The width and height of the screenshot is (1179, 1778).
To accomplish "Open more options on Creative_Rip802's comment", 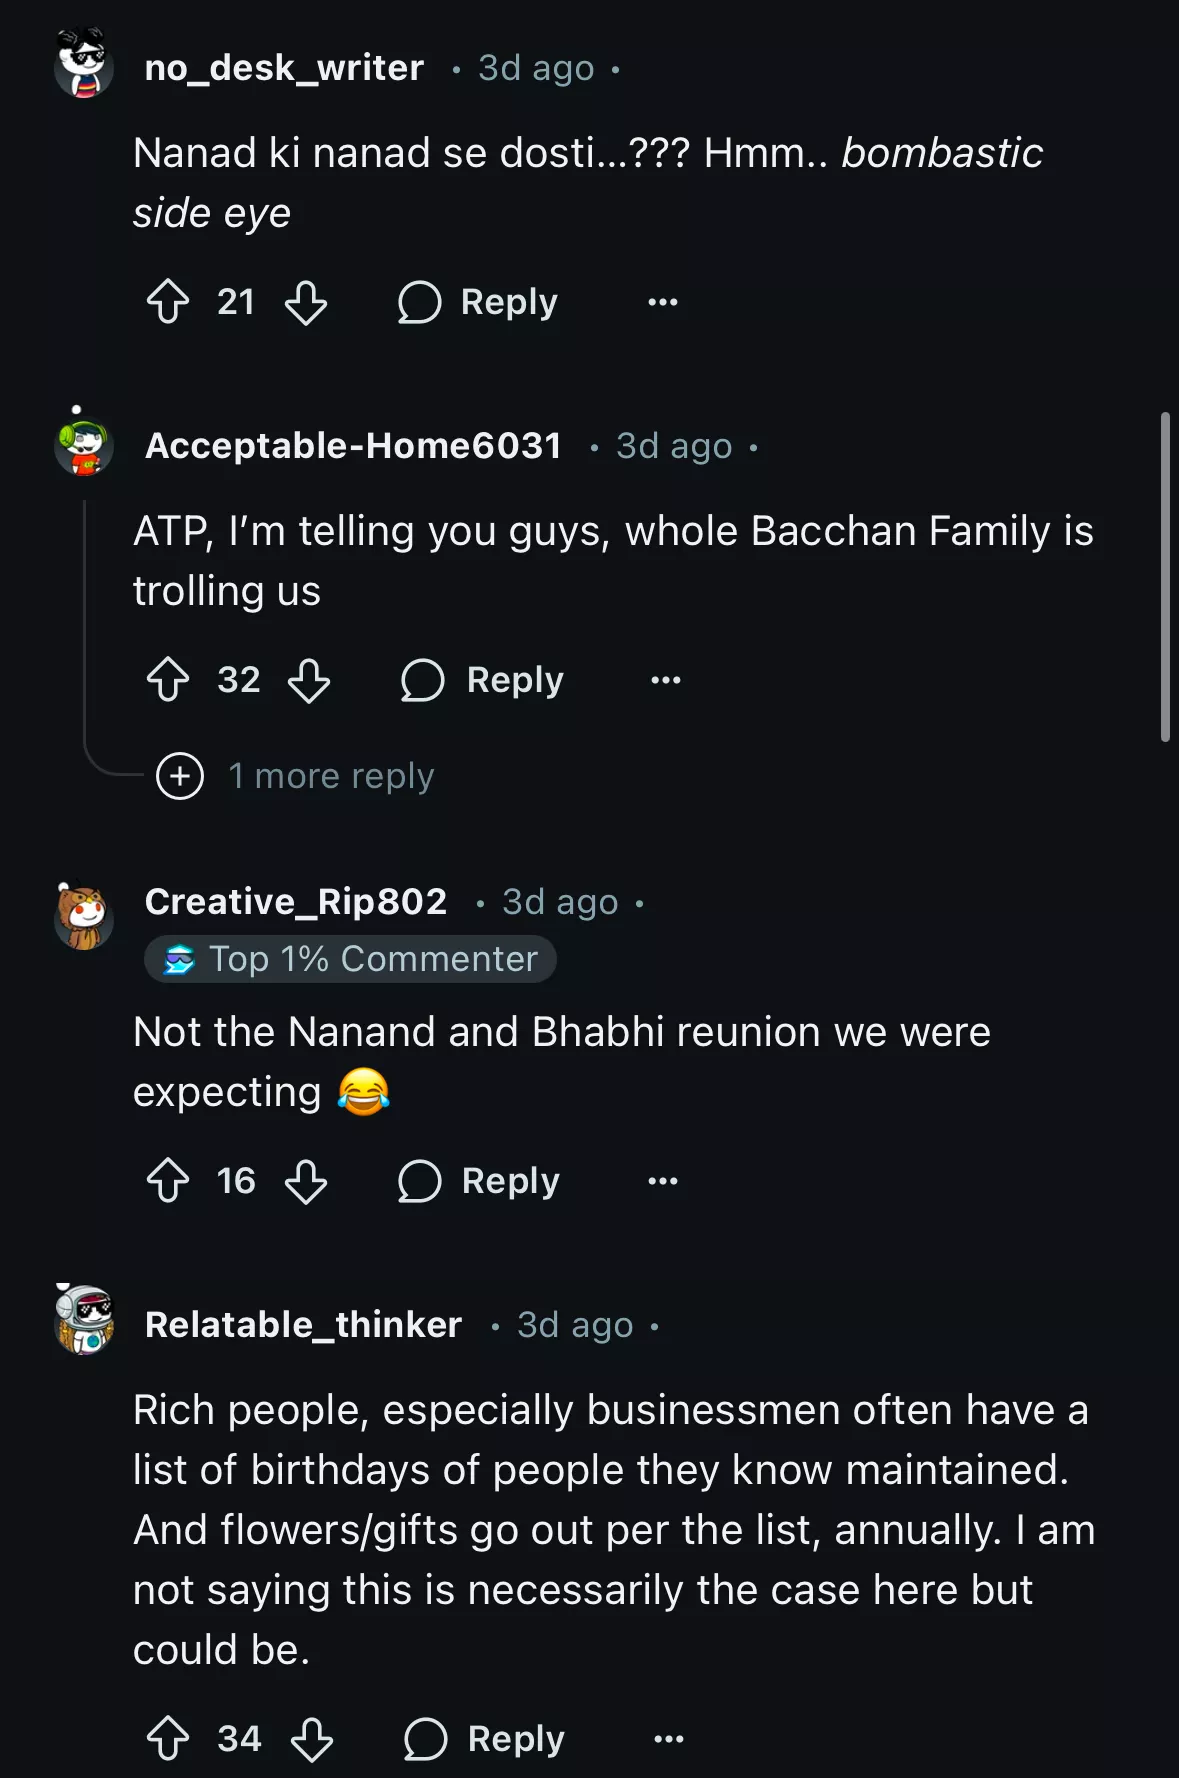I will click(x=663, y=1181).
